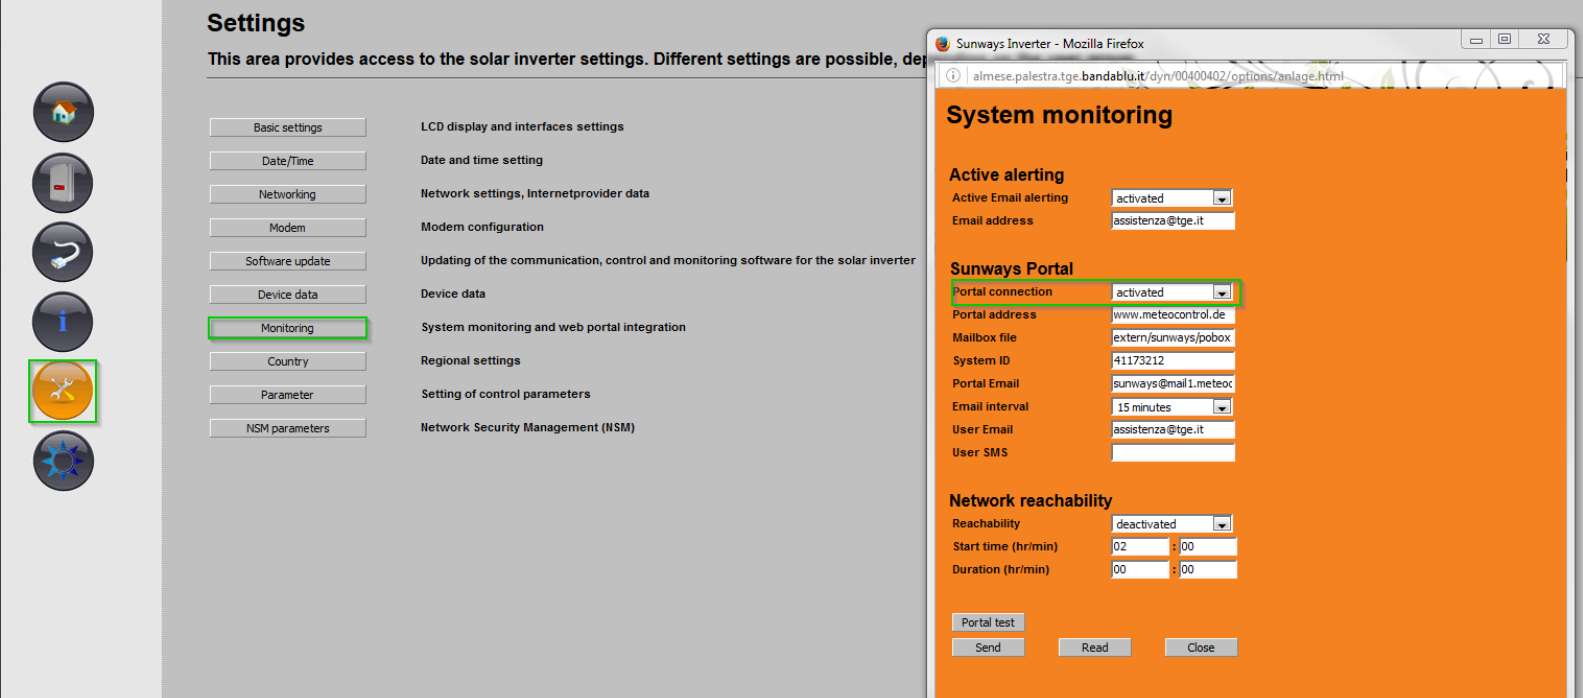
Task: Click the 'Date and time setting' description
Action: [482, 160]
